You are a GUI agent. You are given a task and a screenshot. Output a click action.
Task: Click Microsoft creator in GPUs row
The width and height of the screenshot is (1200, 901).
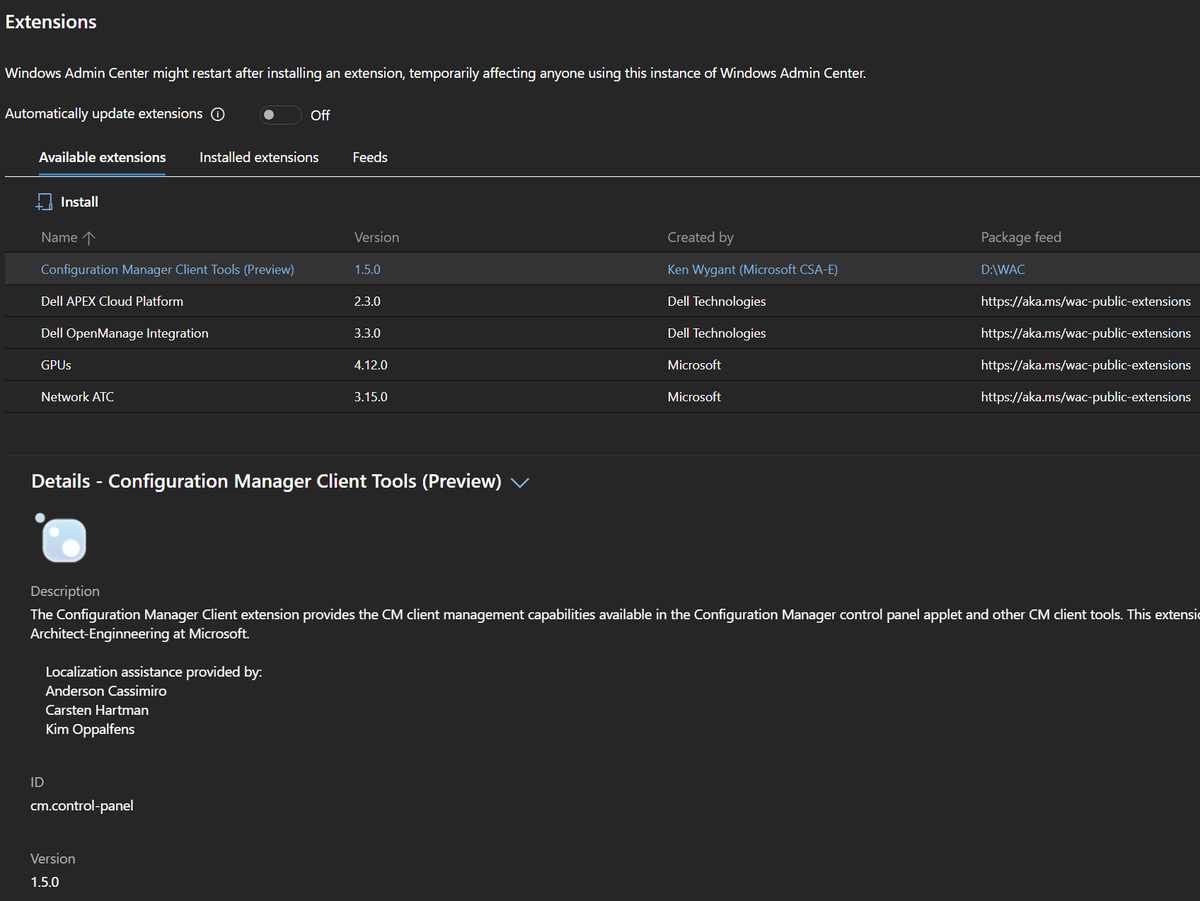694,366
